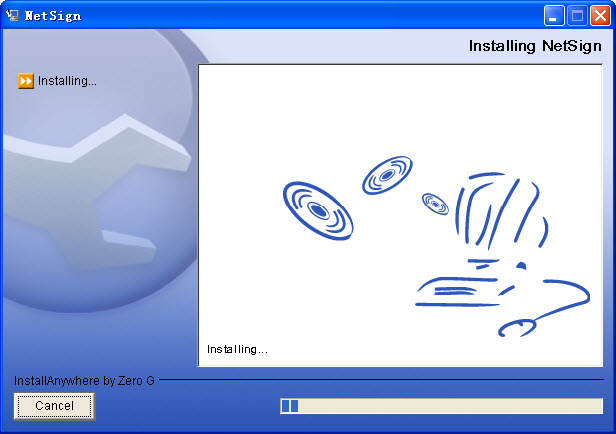Click the 'Installing...' status text in the white panel

coord(237,349)
